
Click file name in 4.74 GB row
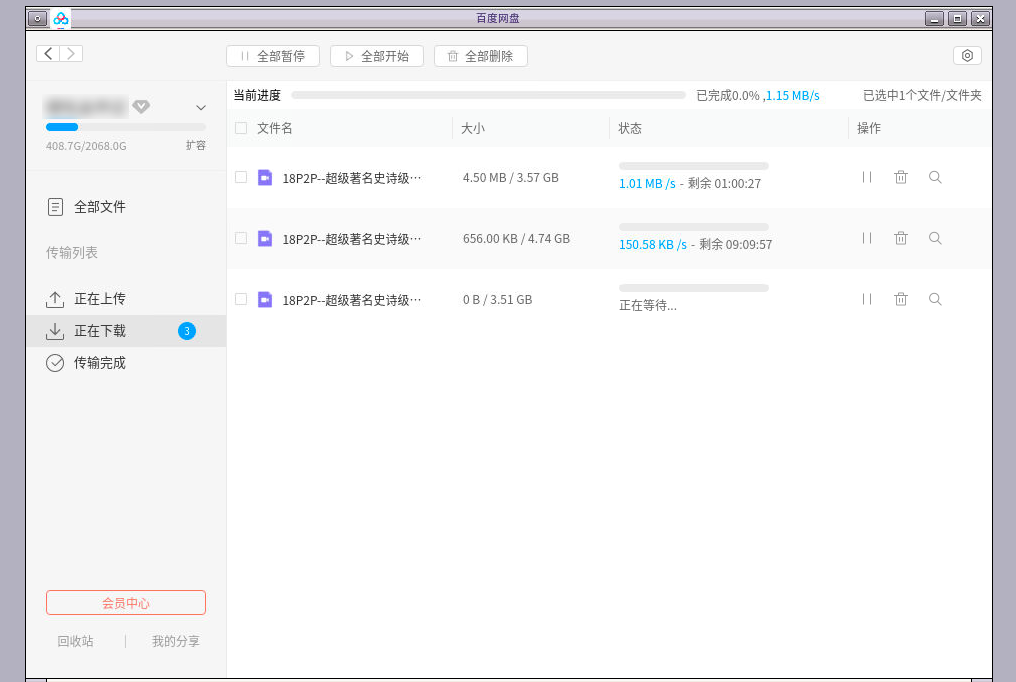point(352,239)
